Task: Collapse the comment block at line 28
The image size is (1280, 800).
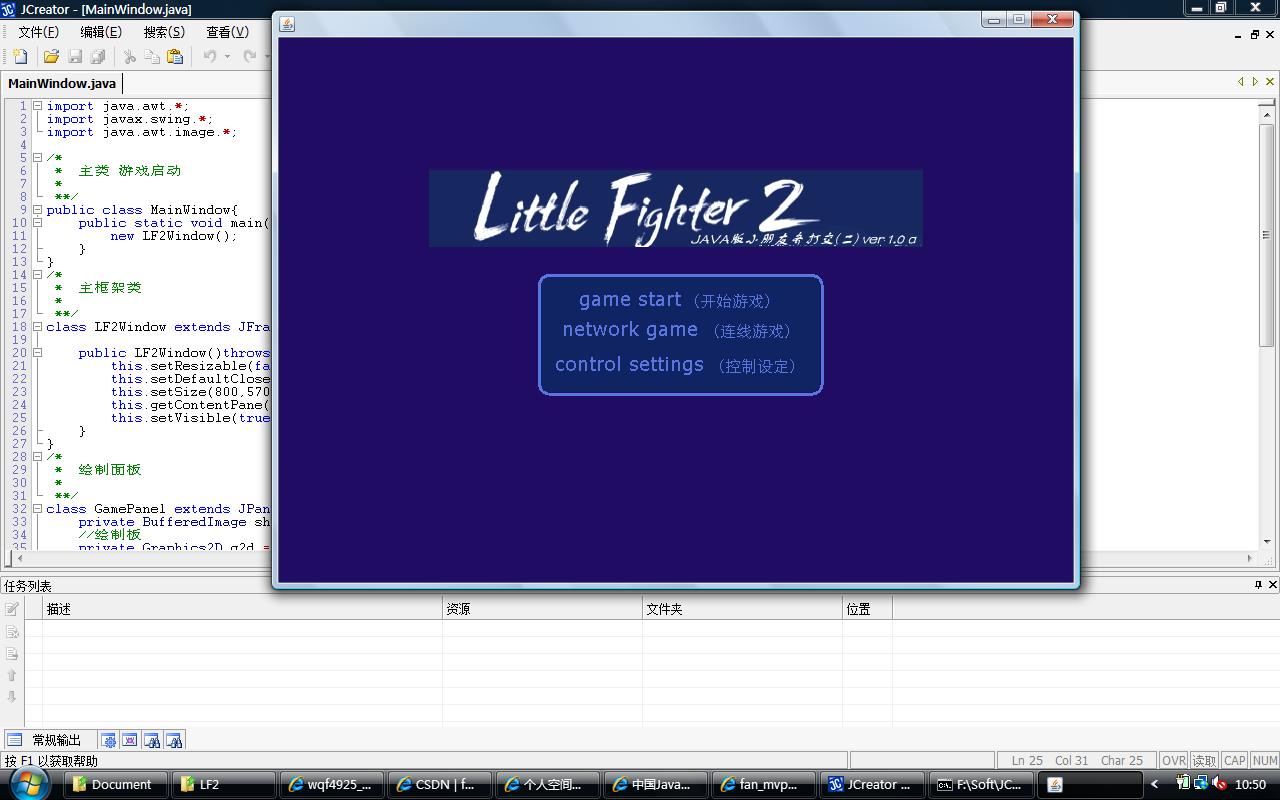Action: pyautogui.click(x=37, y=457)
